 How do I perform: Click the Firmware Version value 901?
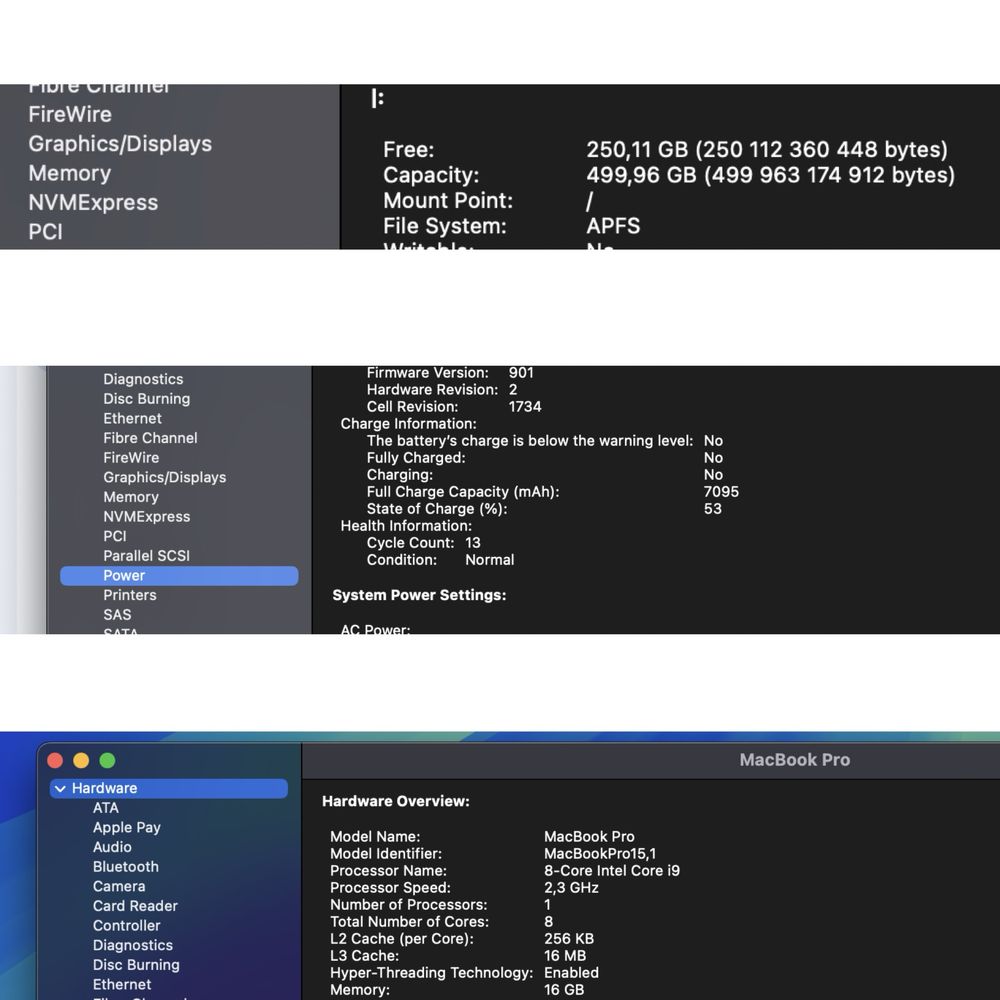click(x=521, y=372)
